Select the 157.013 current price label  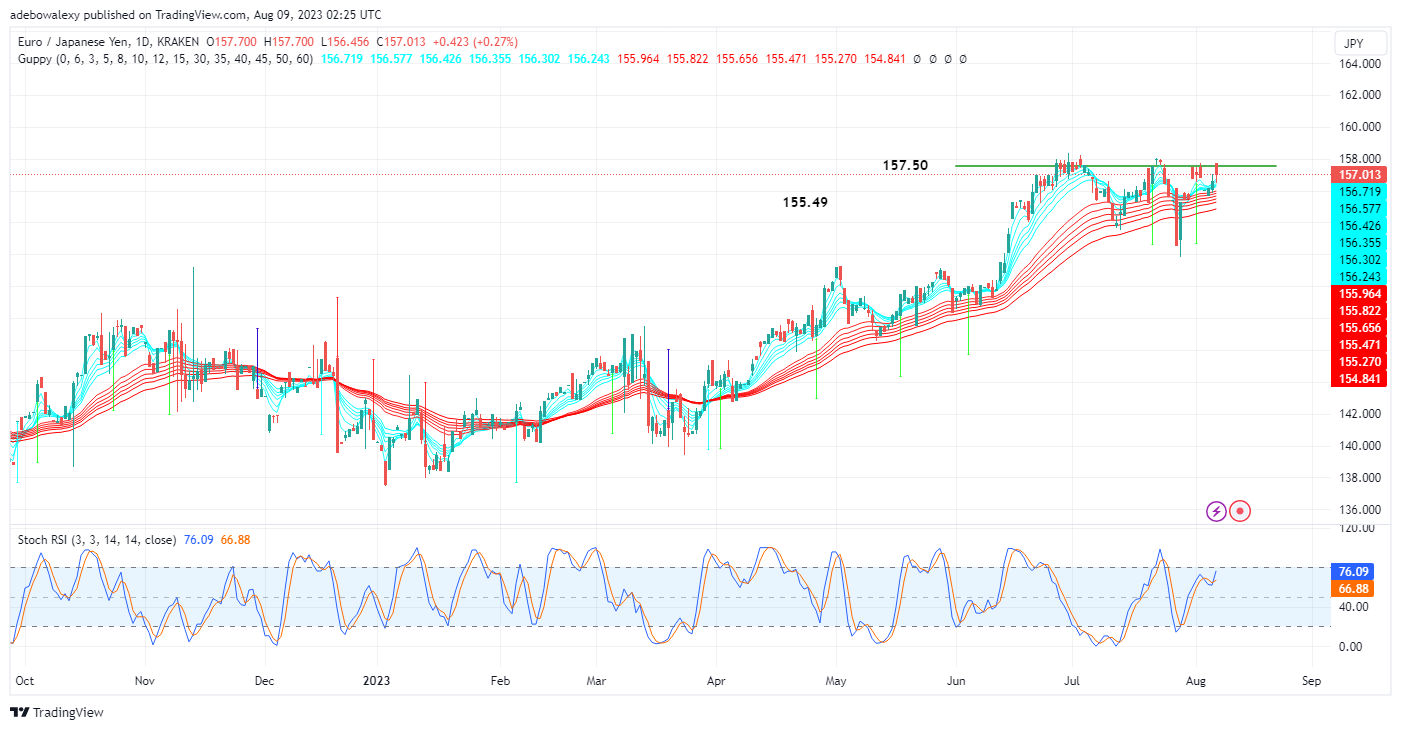1360,174
